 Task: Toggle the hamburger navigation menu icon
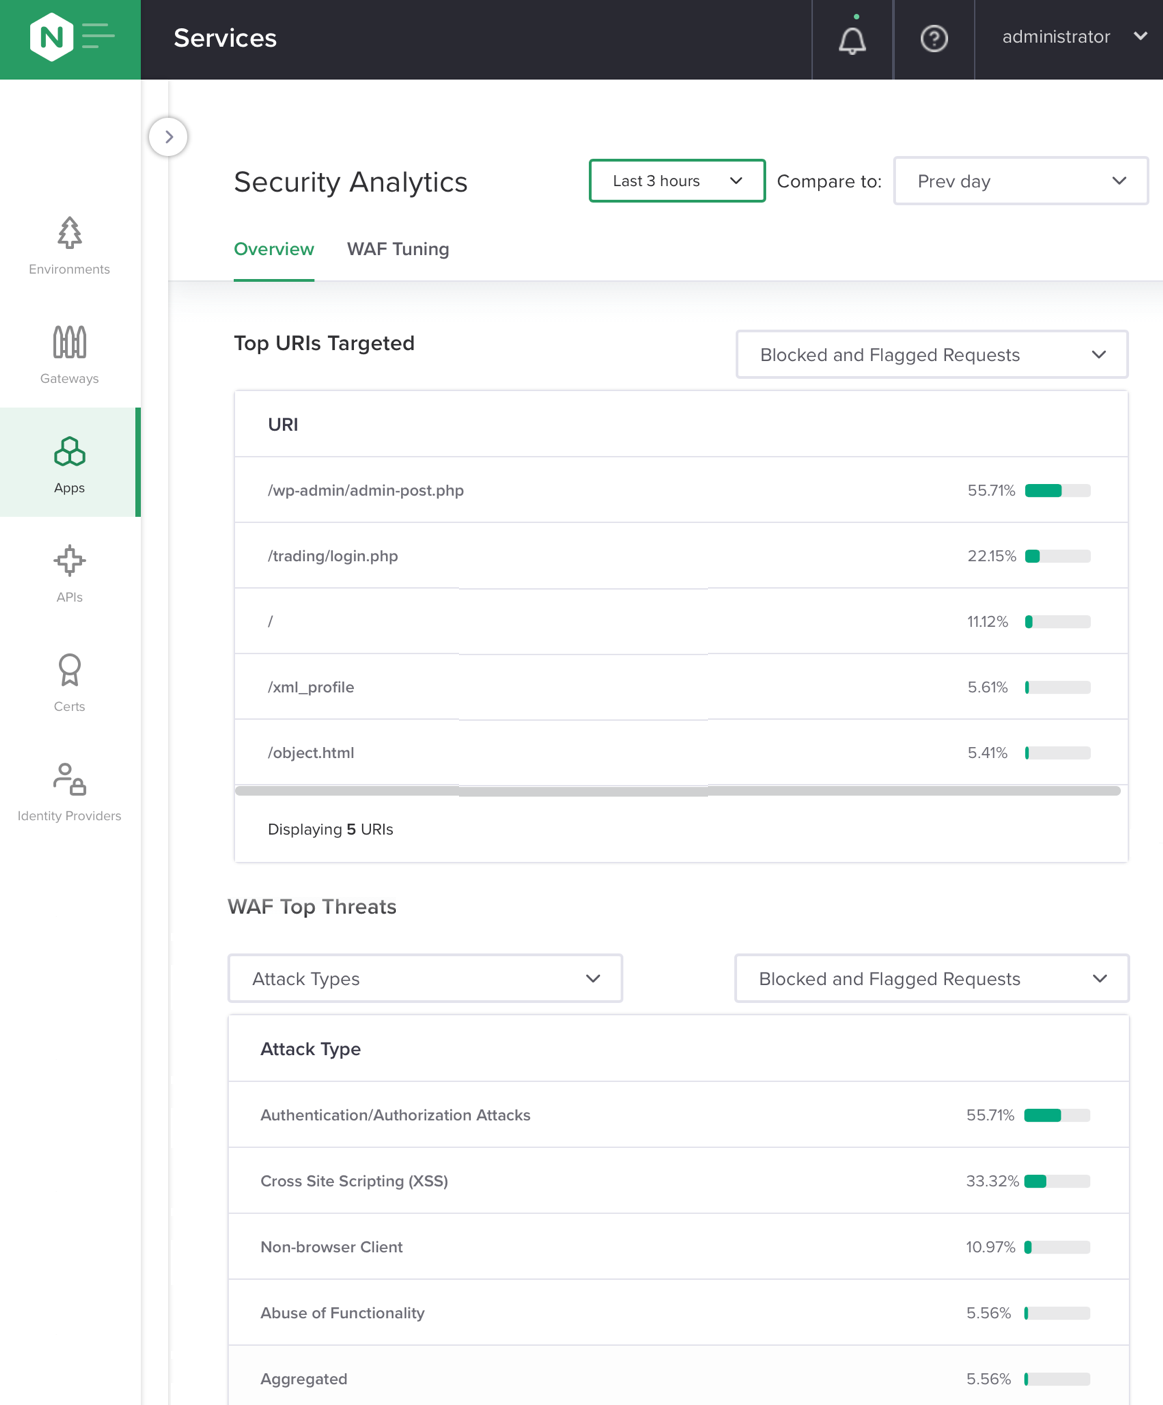pos(98,37)
